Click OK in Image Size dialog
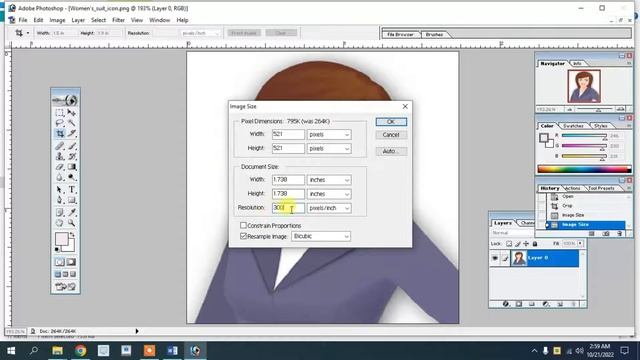 391,122
